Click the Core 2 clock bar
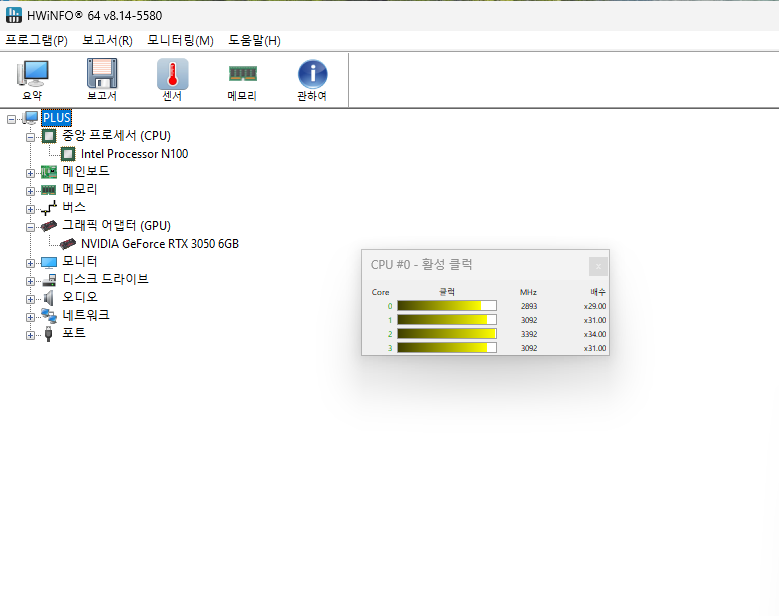This screenshot has width=779, height=616. click(447, 334)
